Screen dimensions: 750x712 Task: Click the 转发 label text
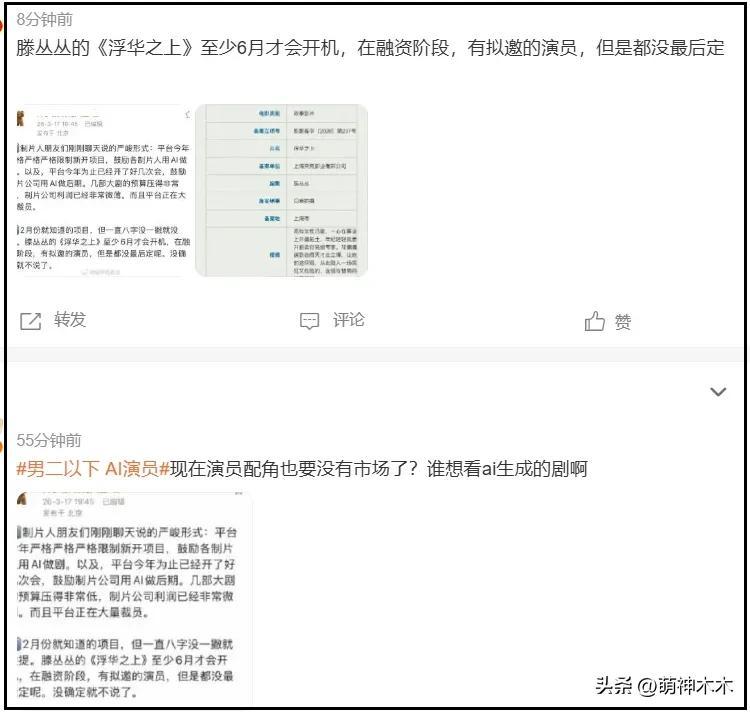[70, 319]
